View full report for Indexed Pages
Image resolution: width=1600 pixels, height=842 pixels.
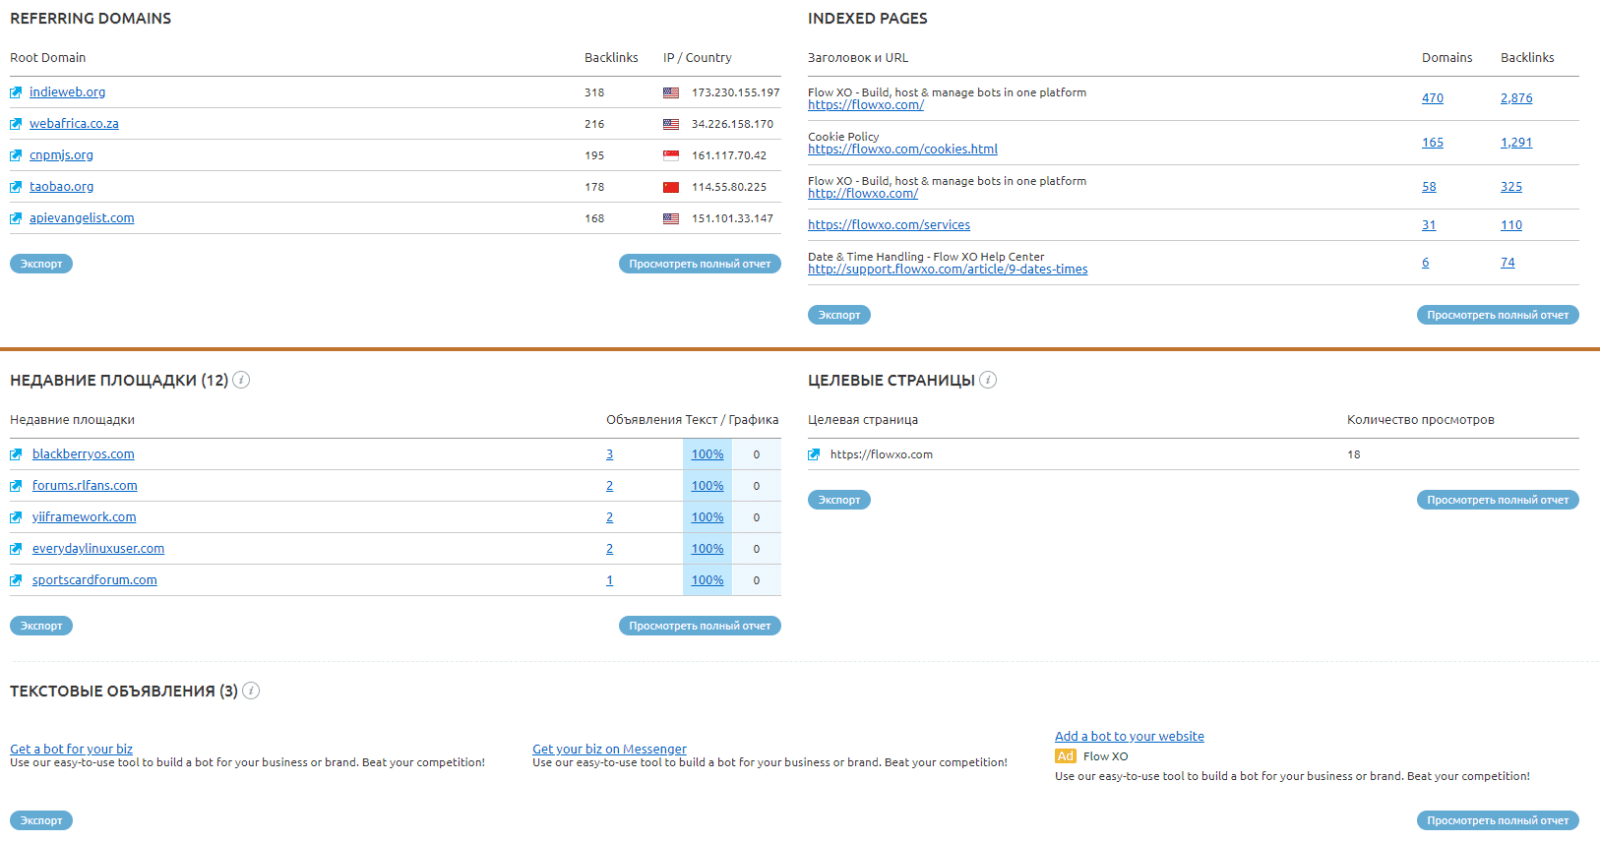tap(1498, 315)
